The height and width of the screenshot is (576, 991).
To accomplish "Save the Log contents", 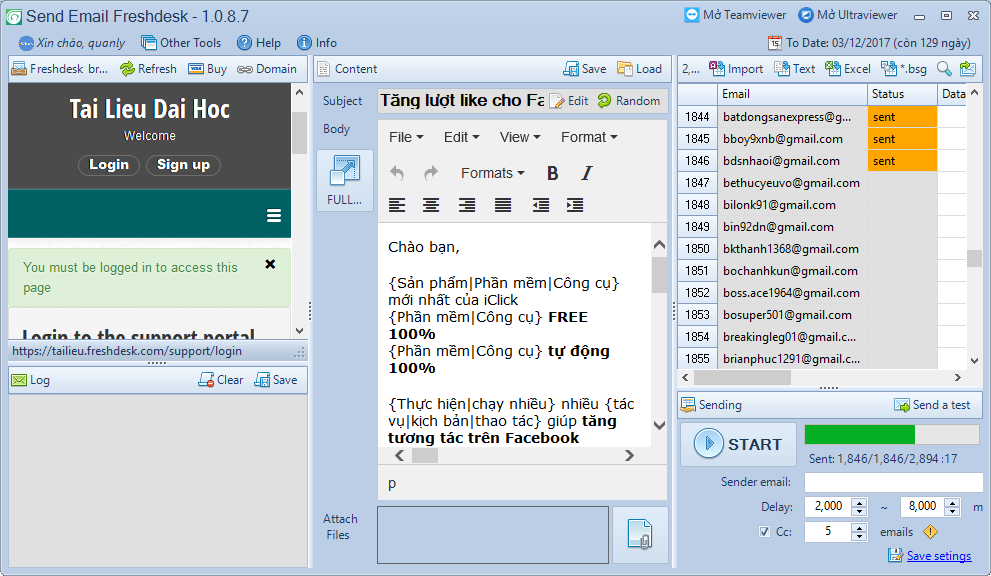I will click(276, 380).
